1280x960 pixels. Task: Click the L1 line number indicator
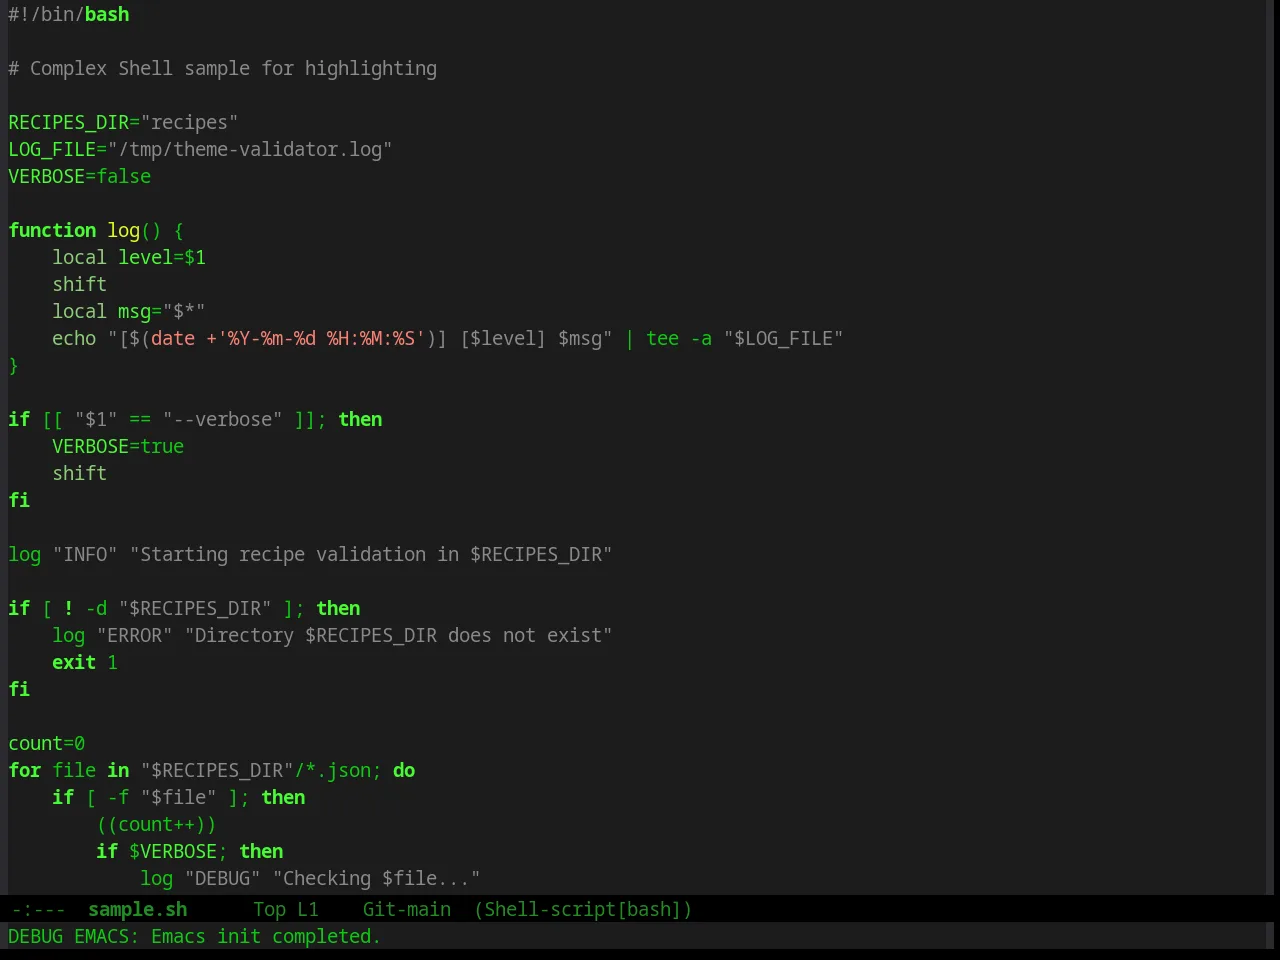(x=307, y=909)
